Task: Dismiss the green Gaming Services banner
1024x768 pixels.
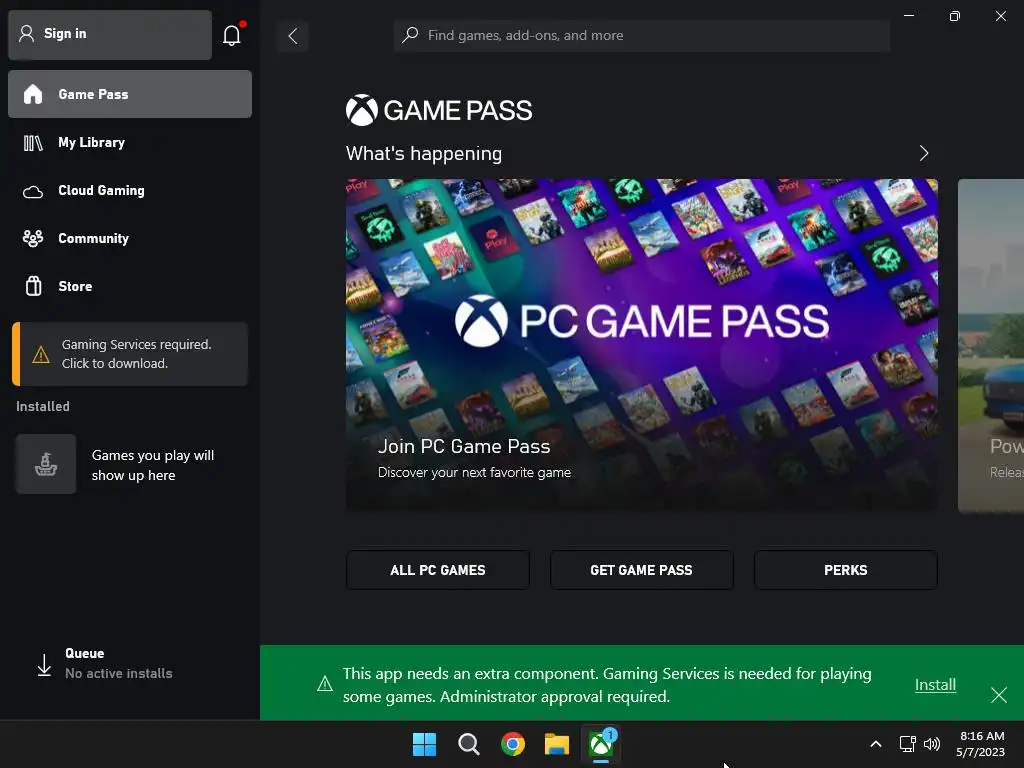Action: [x=999, y=695]
